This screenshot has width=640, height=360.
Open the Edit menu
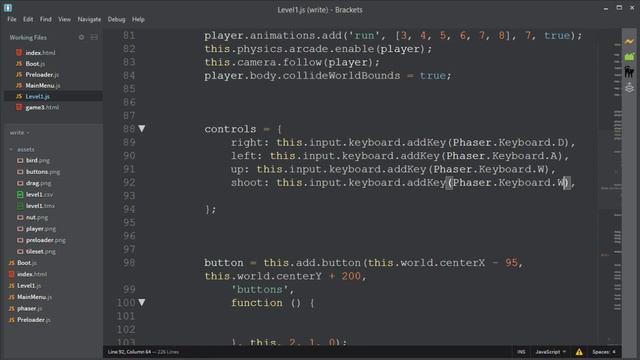coord(28,19)
